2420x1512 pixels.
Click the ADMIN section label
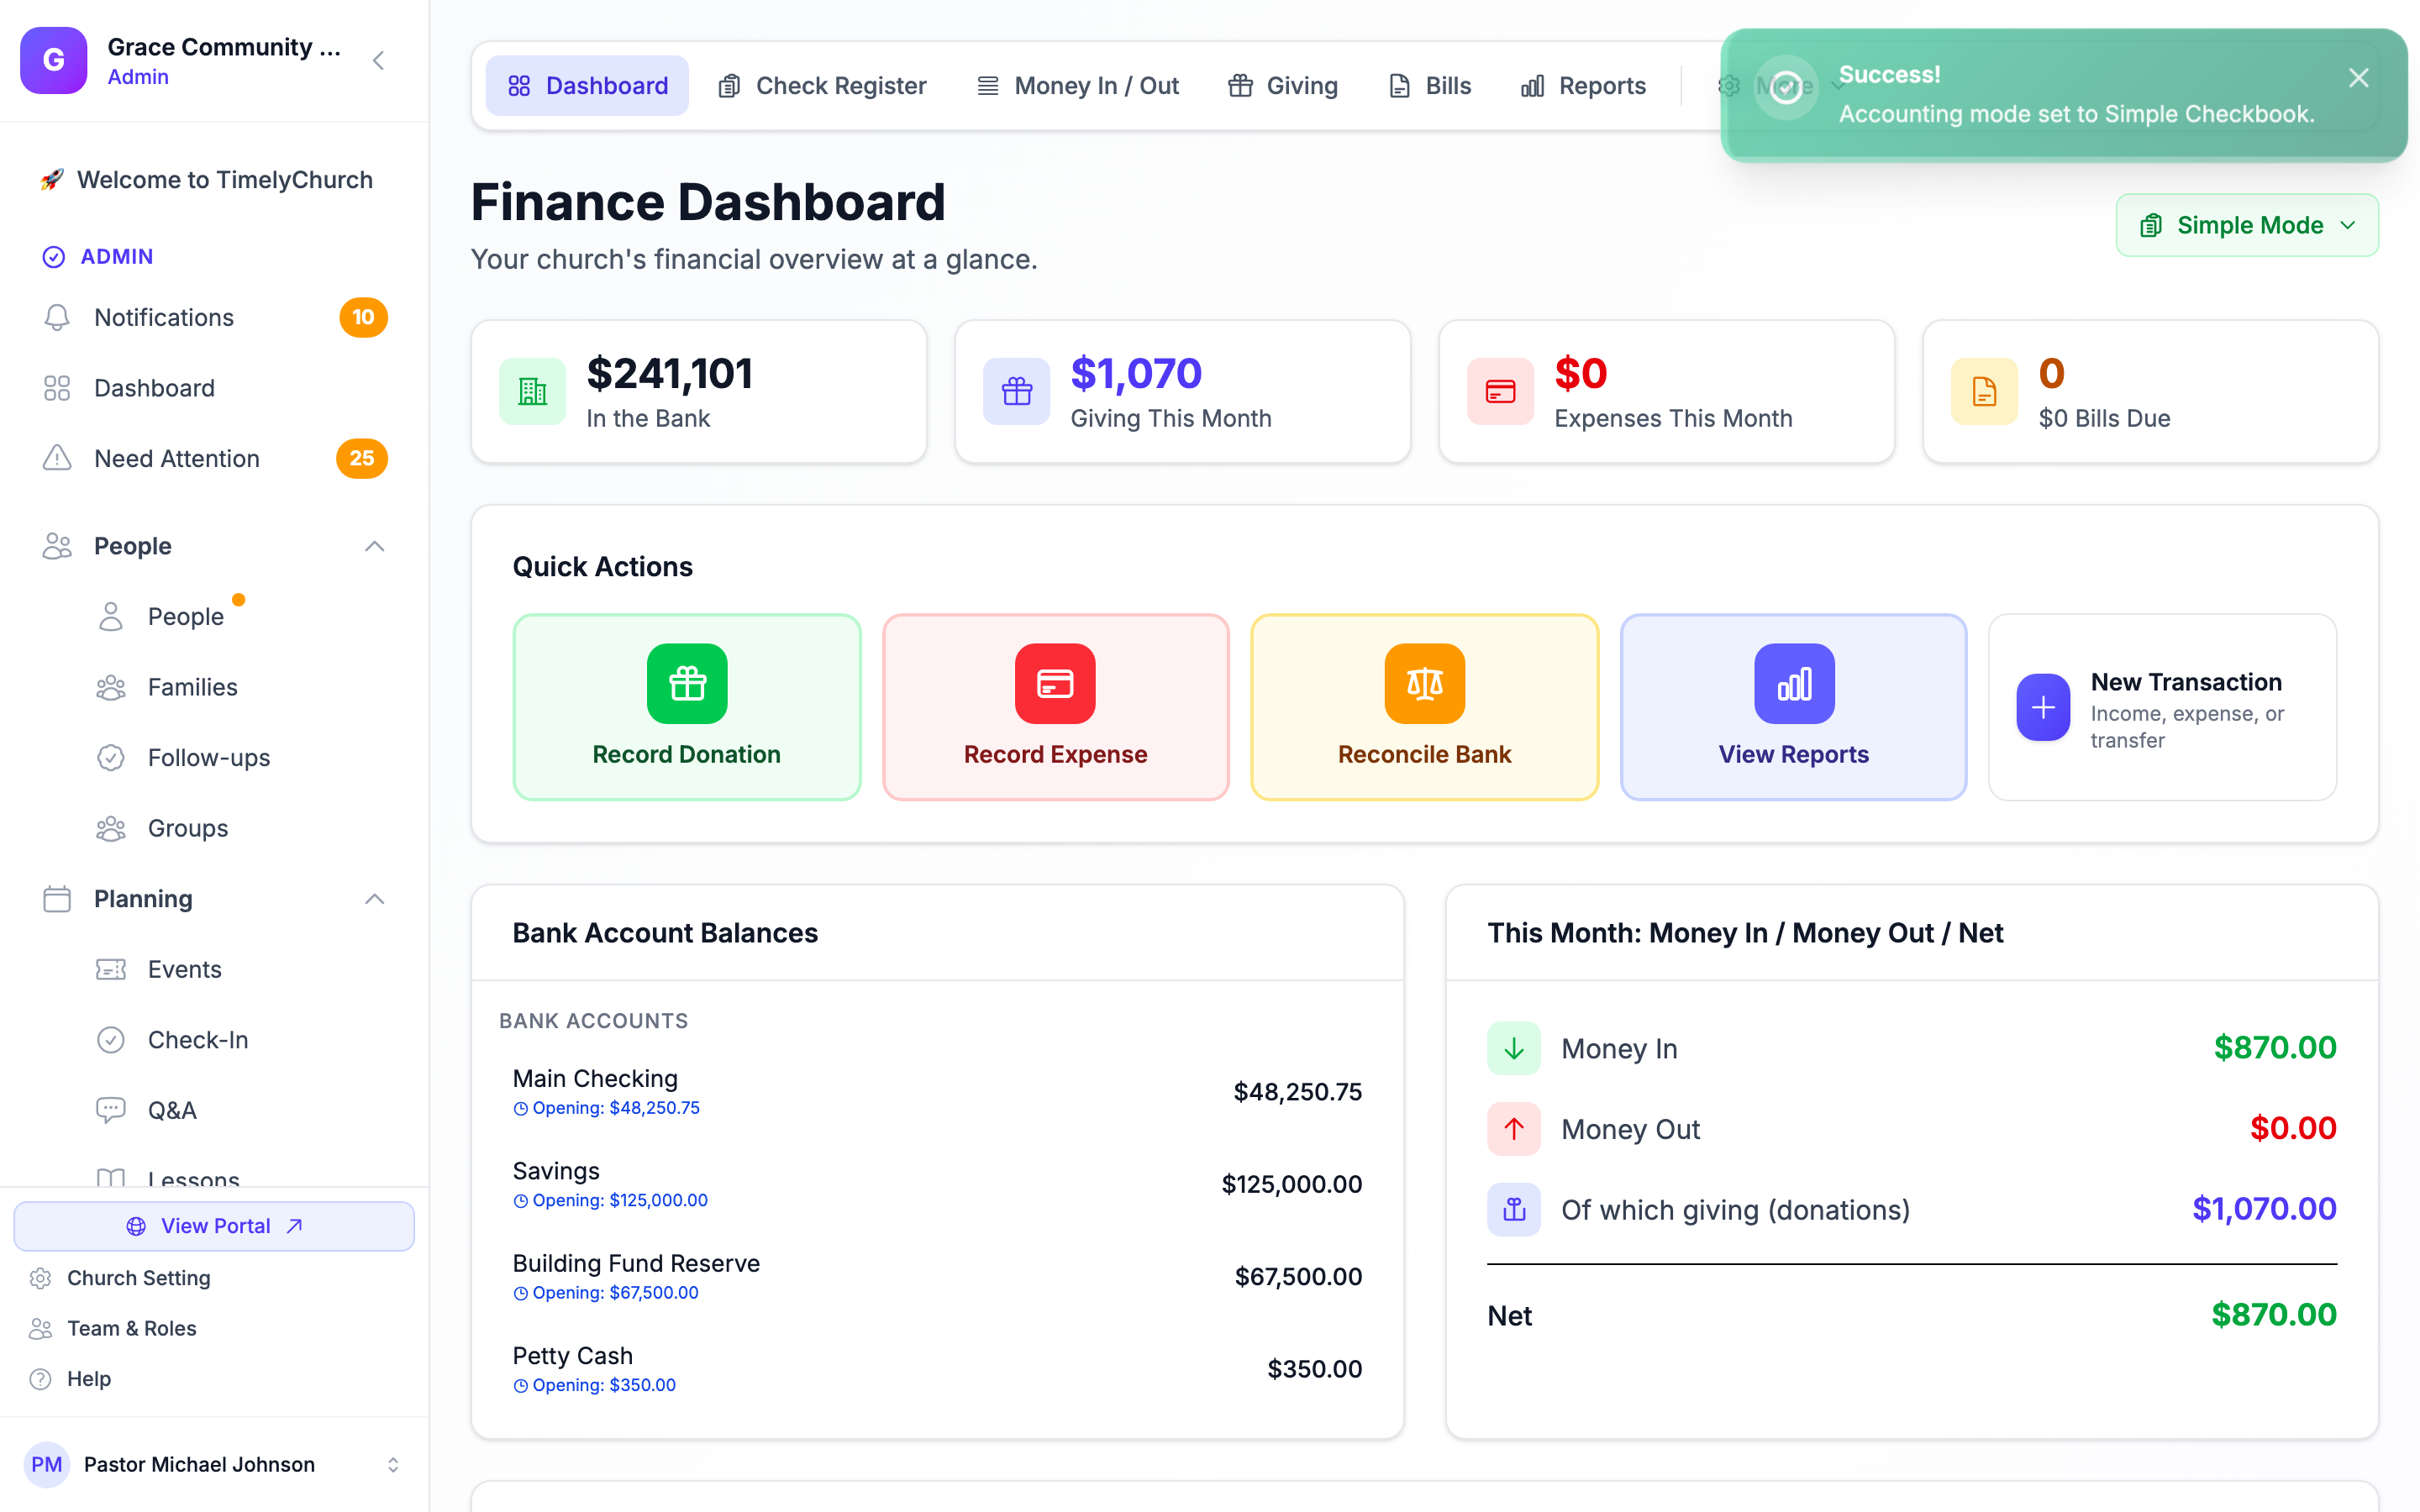click(117, 257)
